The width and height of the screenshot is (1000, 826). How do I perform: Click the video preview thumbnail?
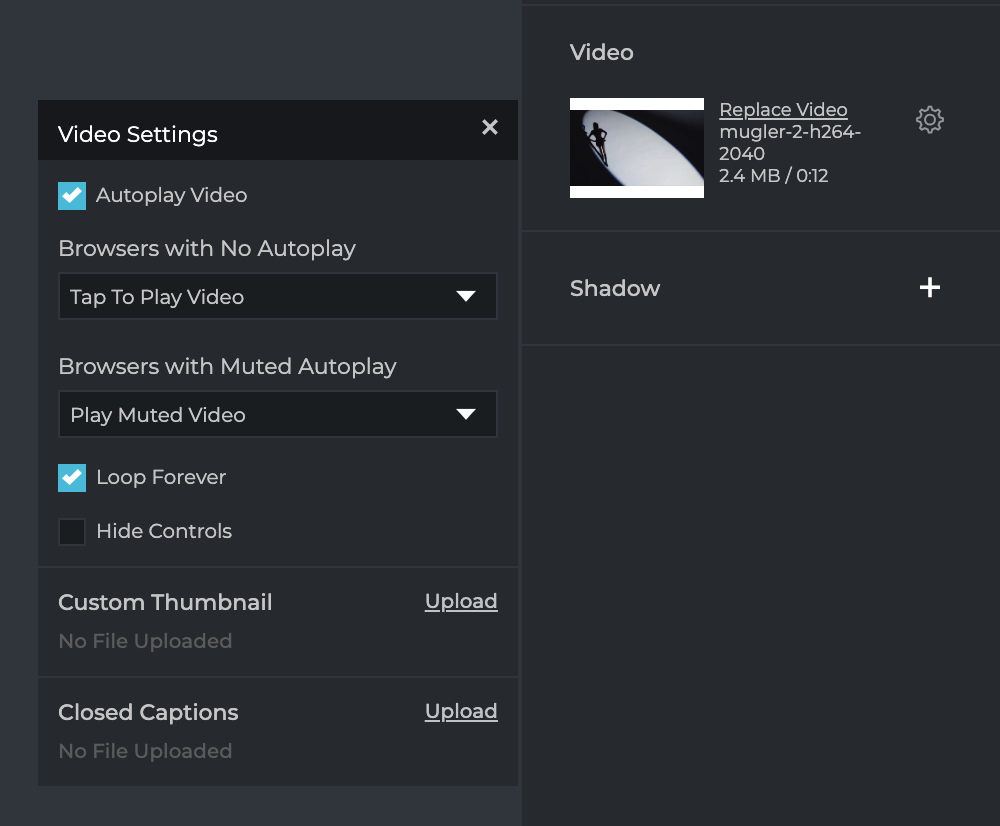click(637, 148)
